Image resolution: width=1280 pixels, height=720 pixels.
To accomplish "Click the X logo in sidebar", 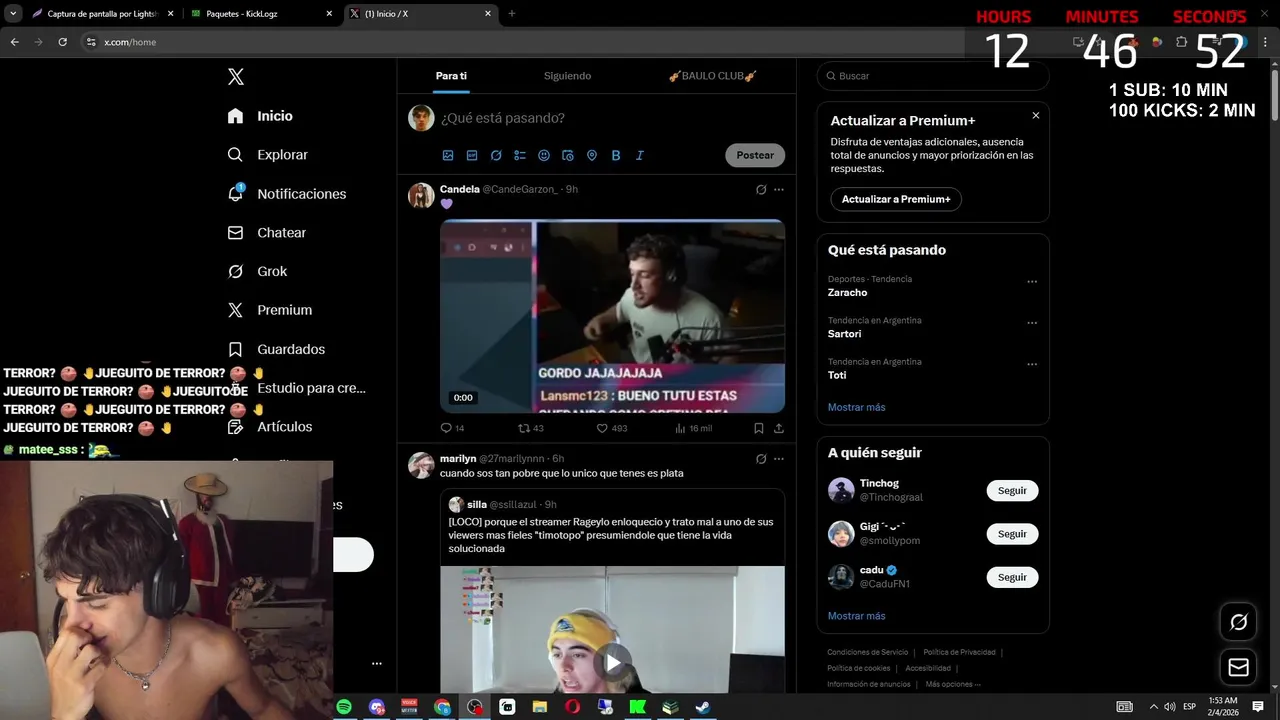I will click(x=235, y=77).
